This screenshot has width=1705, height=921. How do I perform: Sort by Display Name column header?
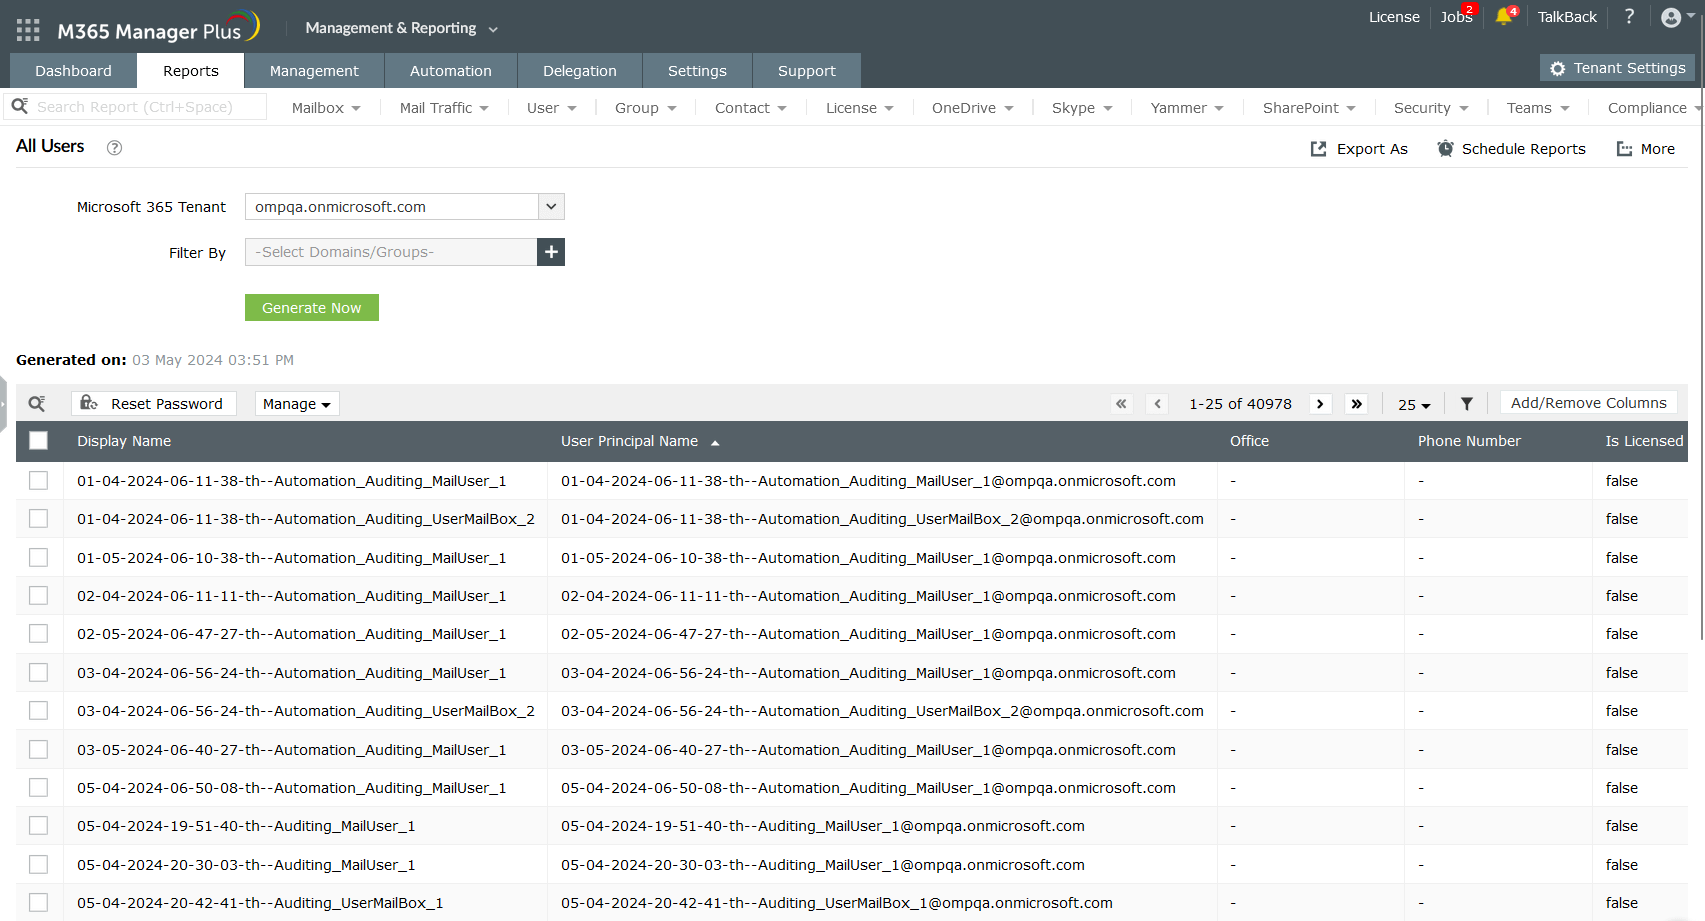pyautogui.click(x=124, y=441)
